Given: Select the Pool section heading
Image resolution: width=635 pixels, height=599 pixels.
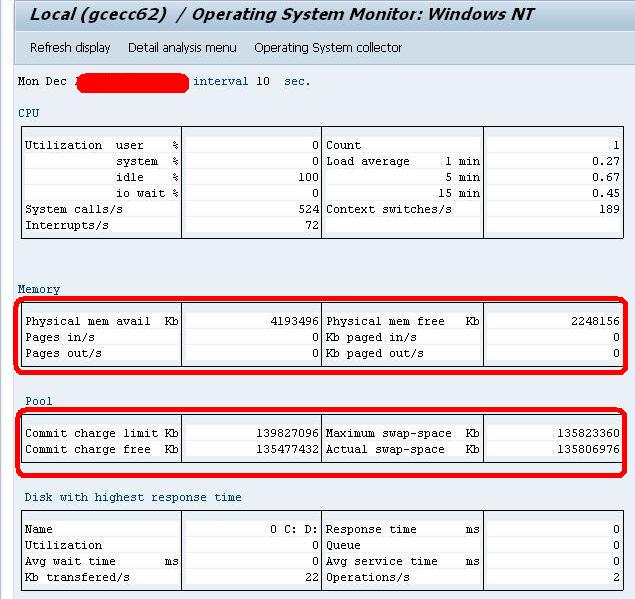Looking at the screenshot, I should [39, 401].
